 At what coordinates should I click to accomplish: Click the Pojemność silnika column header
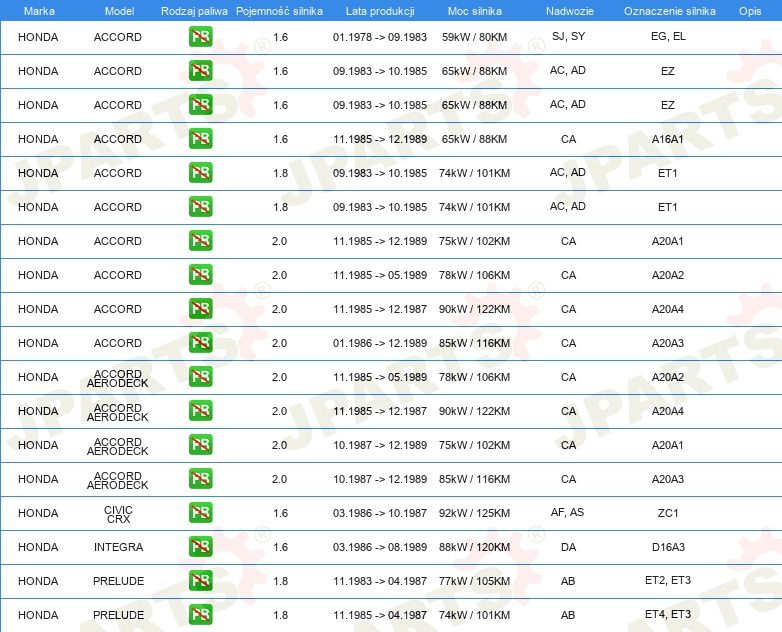279,11
